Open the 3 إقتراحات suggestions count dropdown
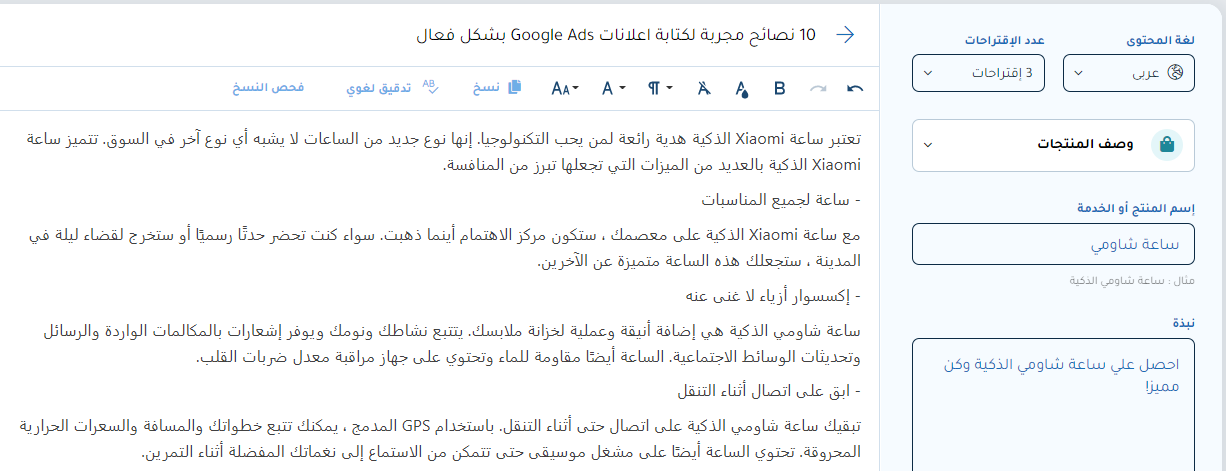This screenshot has width=1226, height=471. pyautogui.click(x=978, y=73)
